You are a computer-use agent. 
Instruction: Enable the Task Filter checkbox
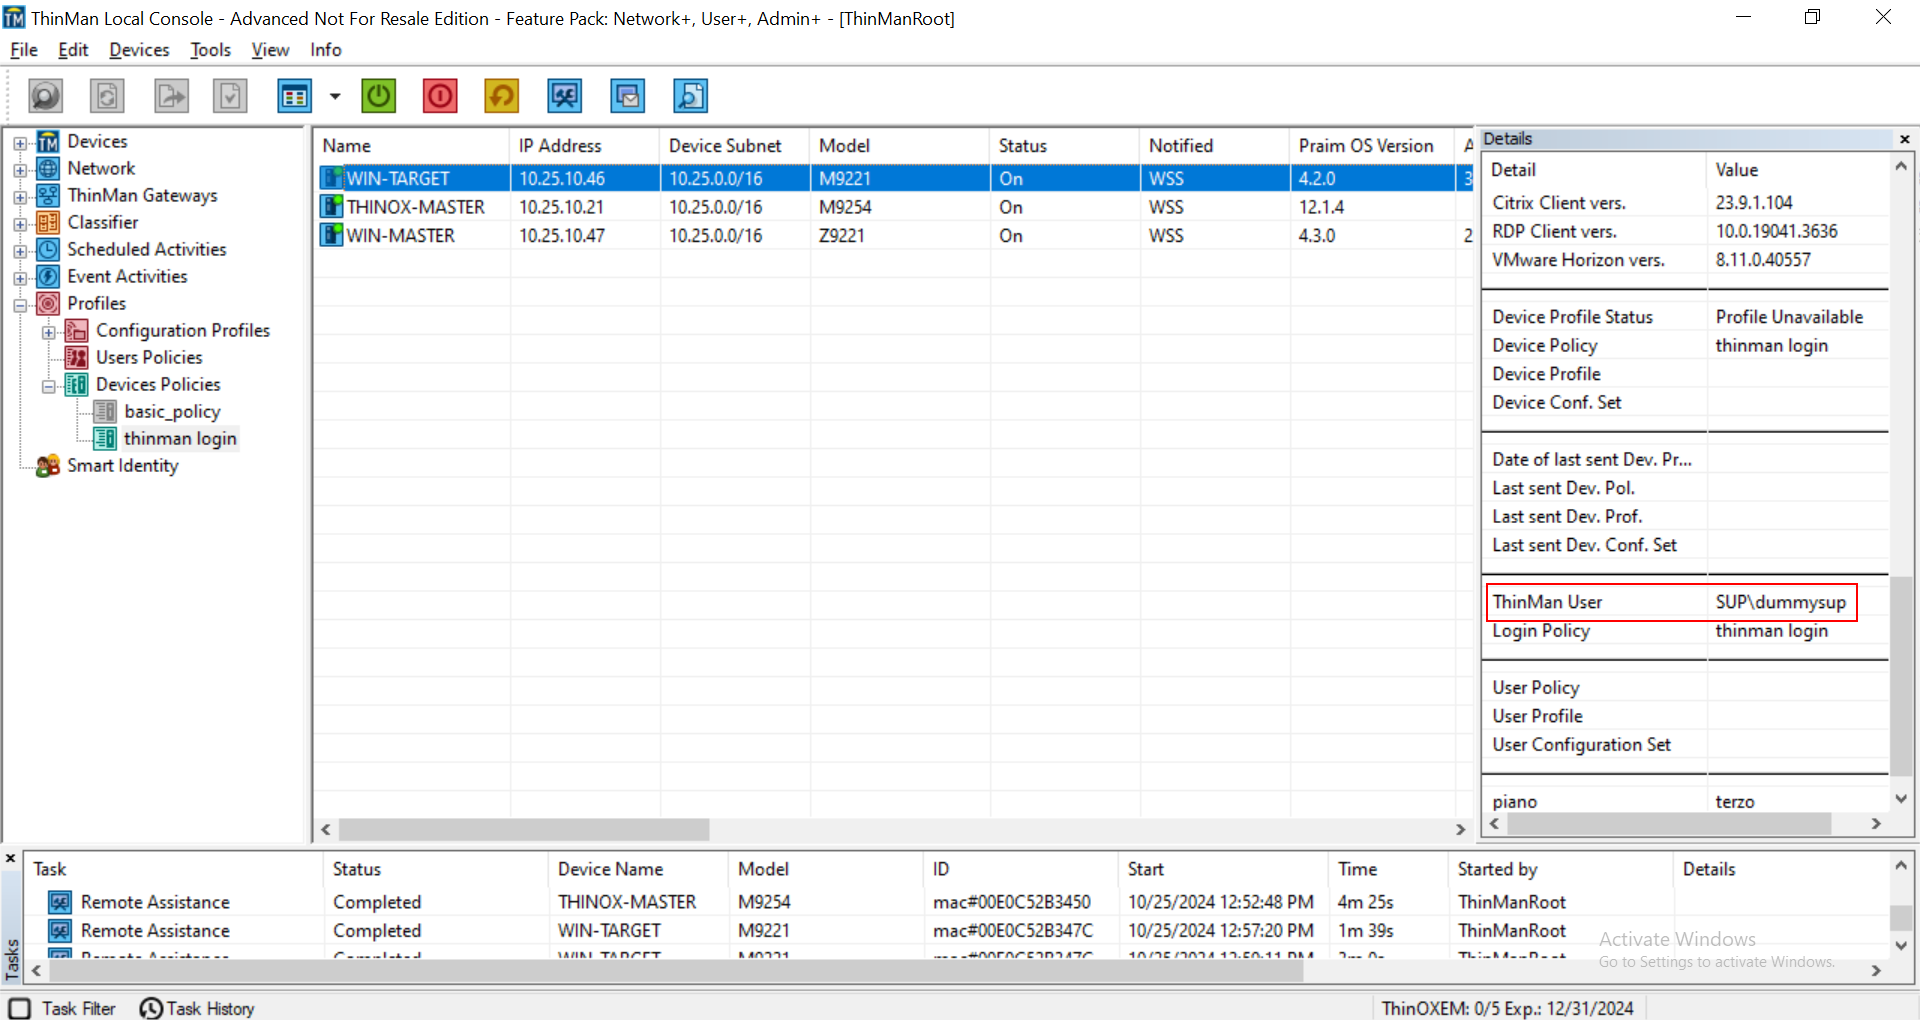click(x=20, y=1008)
